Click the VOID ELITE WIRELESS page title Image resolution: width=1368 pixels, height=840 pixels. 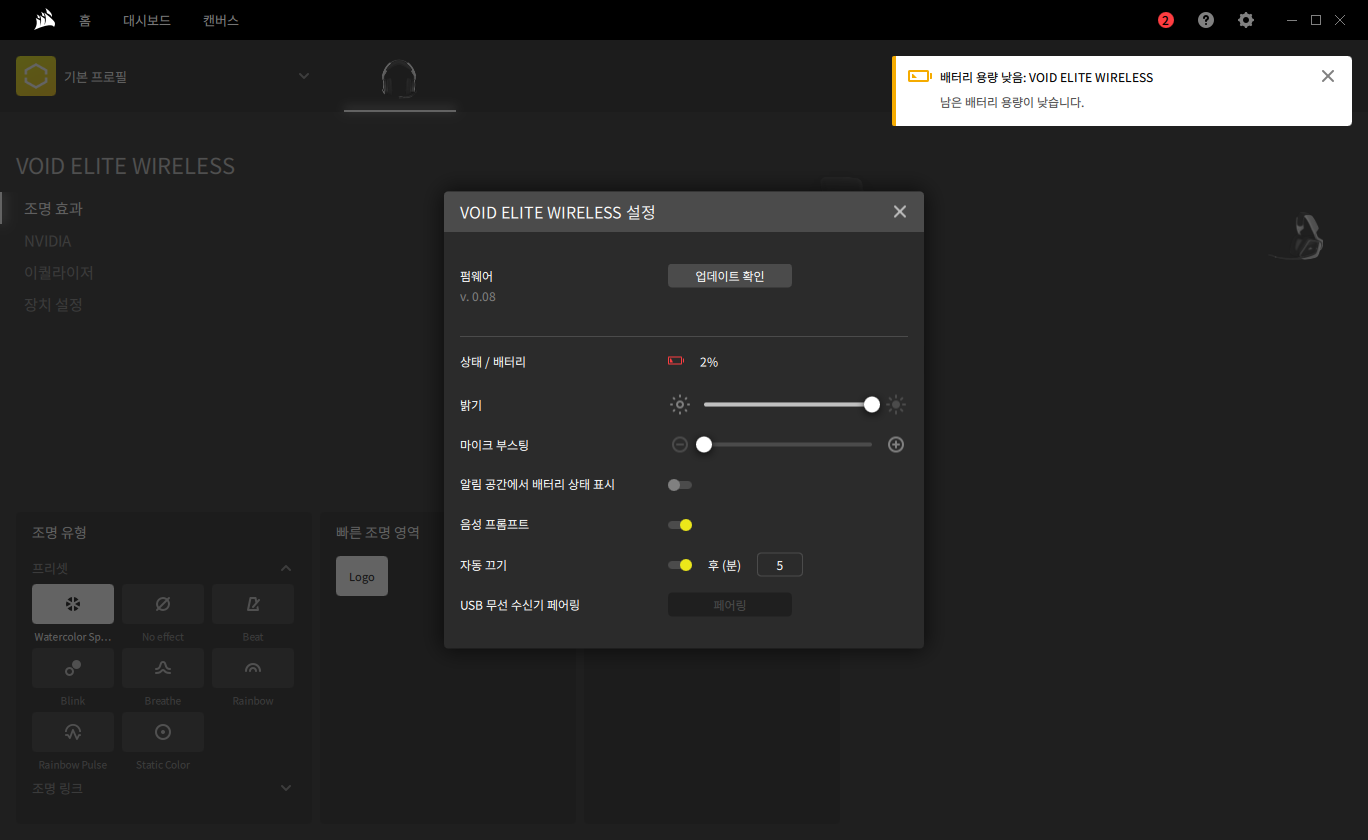pyautogui.click(x=125, y=166)
